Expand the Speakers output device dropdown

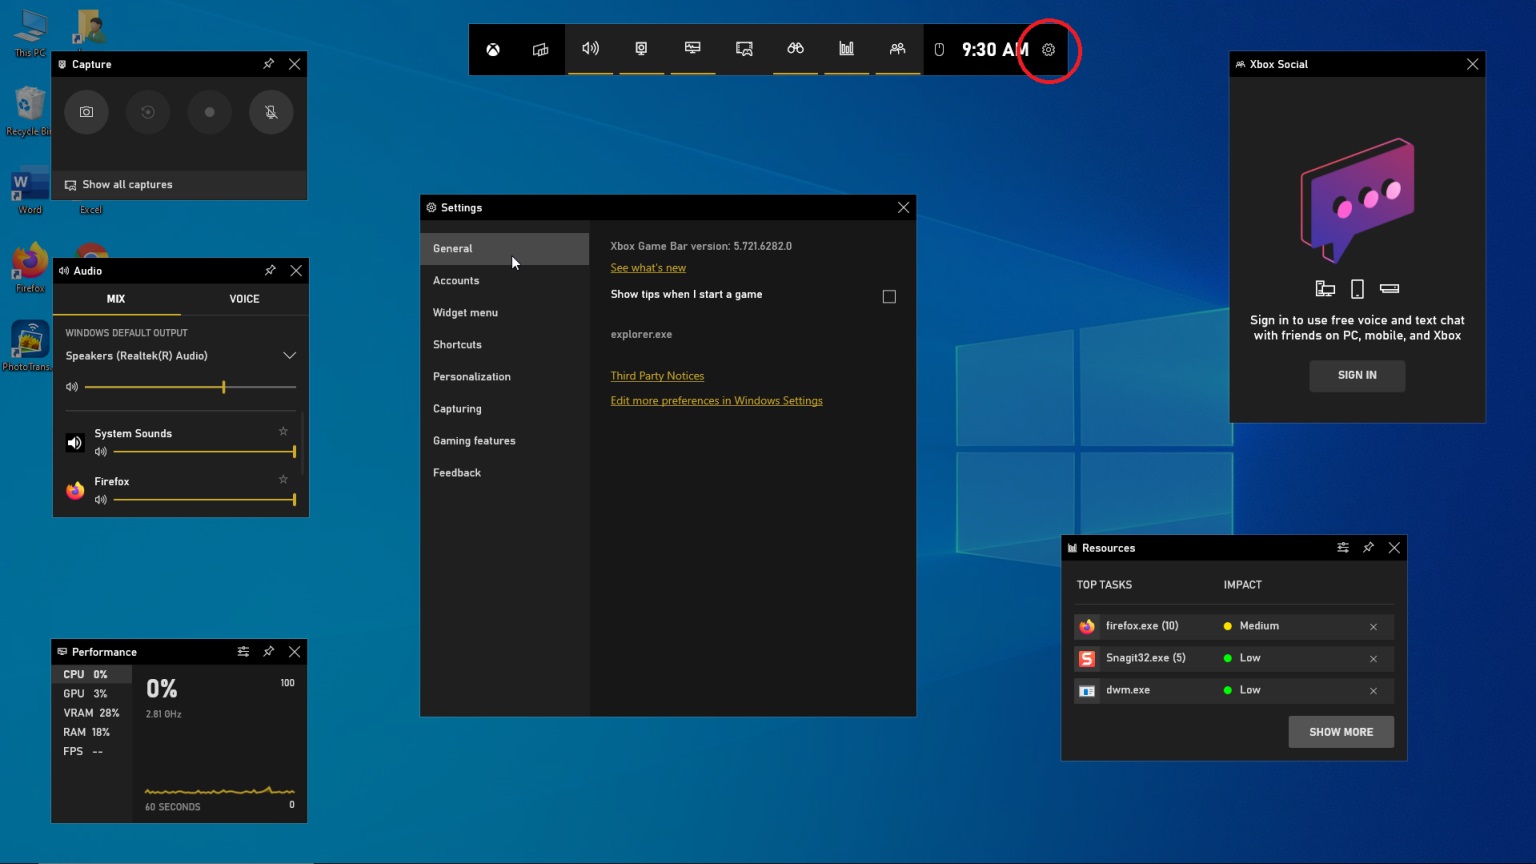(289, 356)
